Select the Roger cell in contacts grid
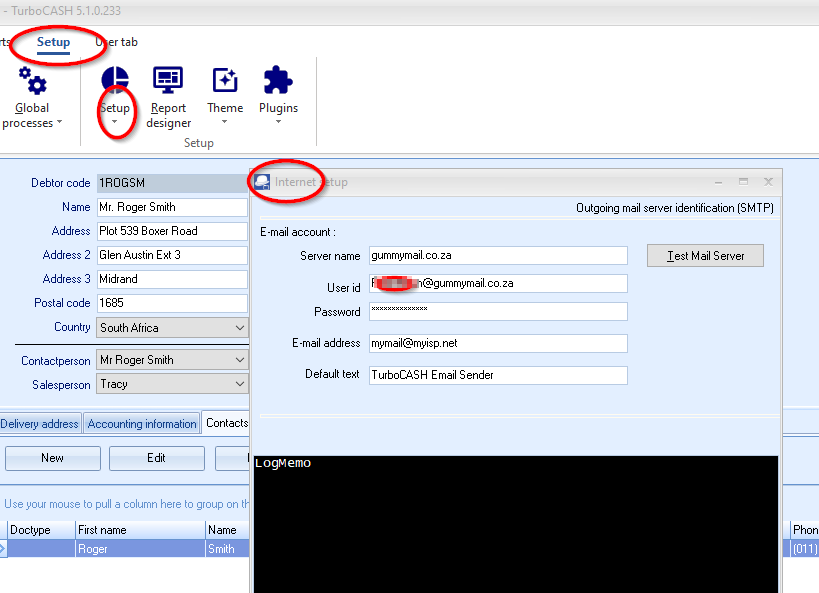The image size is (819, 593). (141, 549)
